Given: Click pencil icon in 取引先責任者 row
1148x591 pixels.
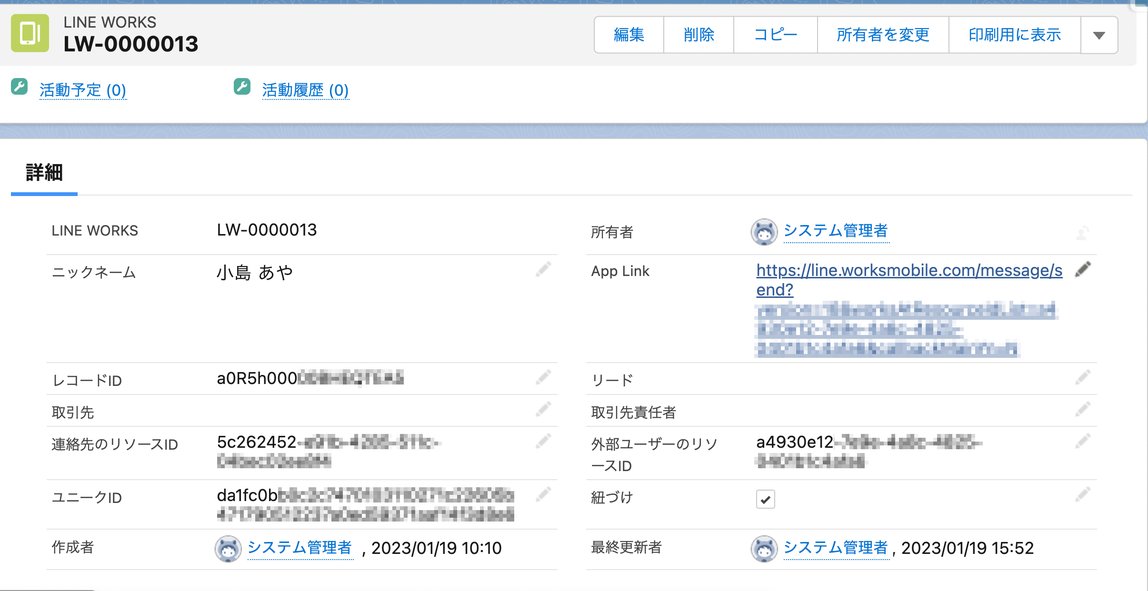Looking at the screenshot, I should point(1083,410).
